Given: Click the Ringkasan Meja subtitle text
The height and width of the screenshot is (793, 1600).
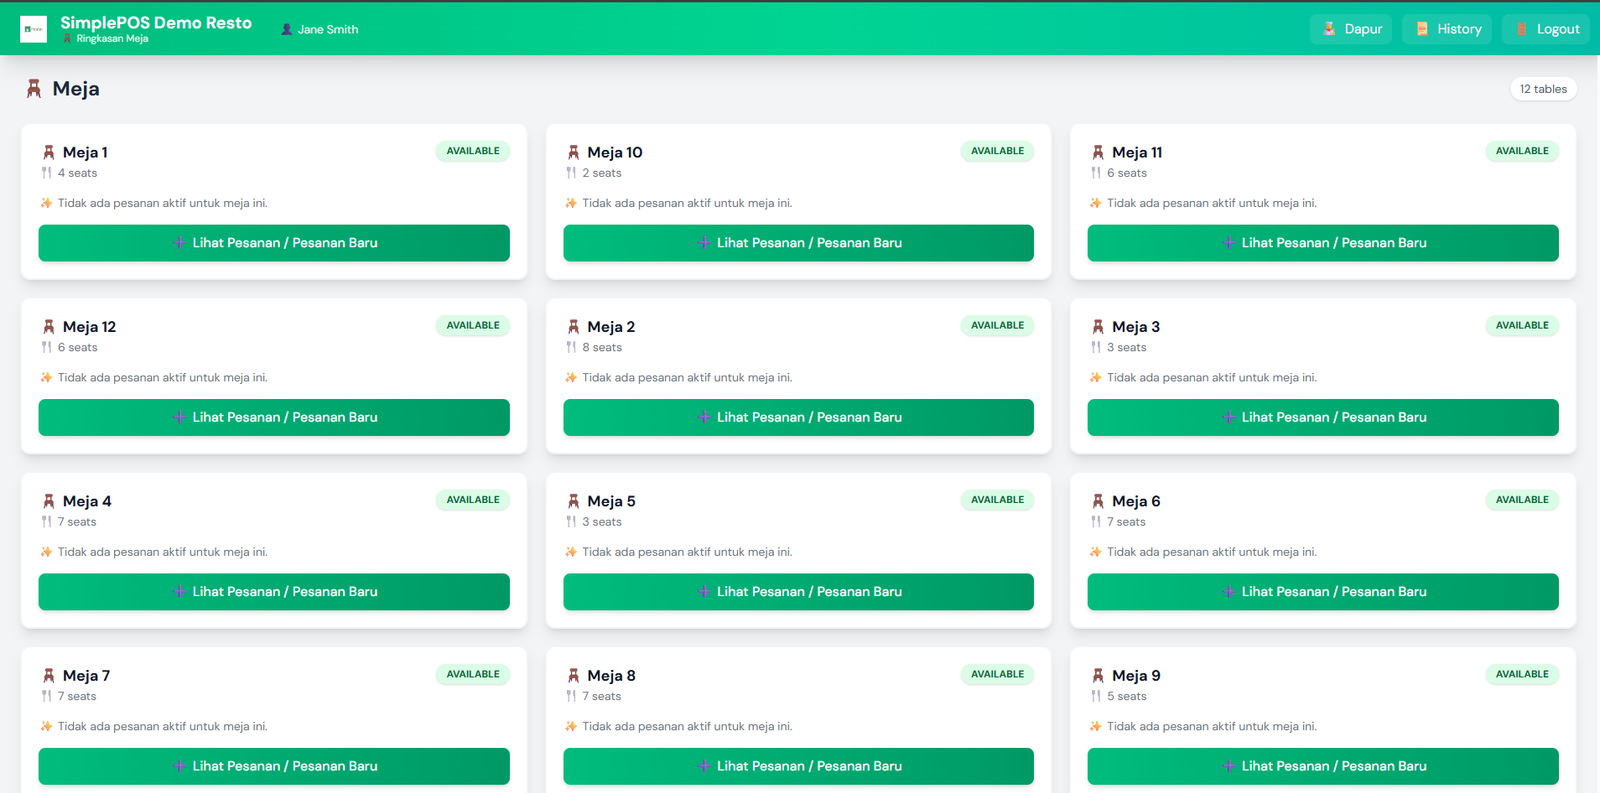Looking at the screenshot, I should pos(112,39).
